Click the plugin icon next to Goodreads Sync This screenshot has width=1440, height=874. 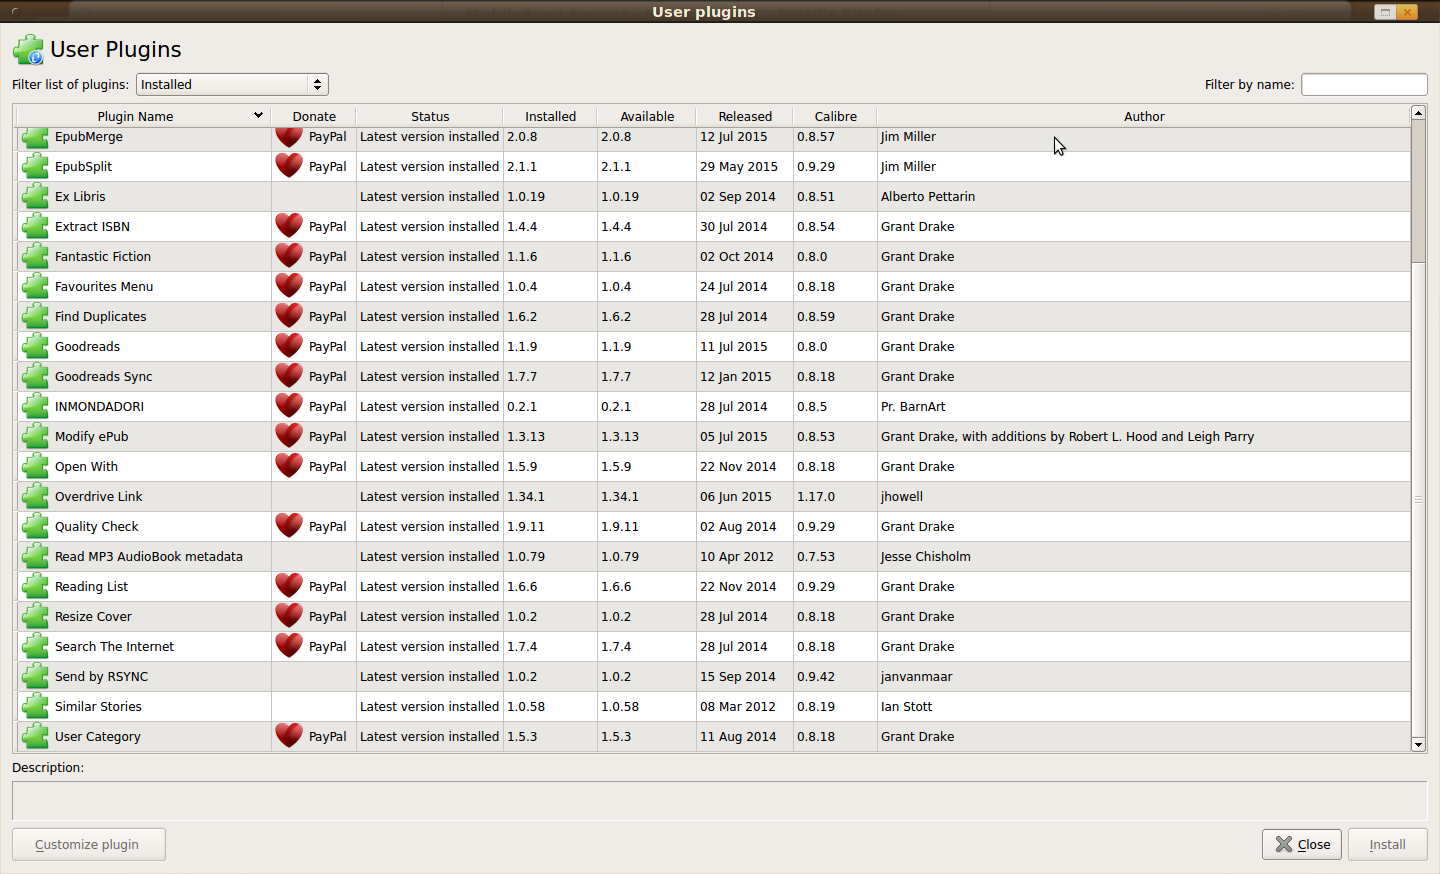tap(35, 376)
